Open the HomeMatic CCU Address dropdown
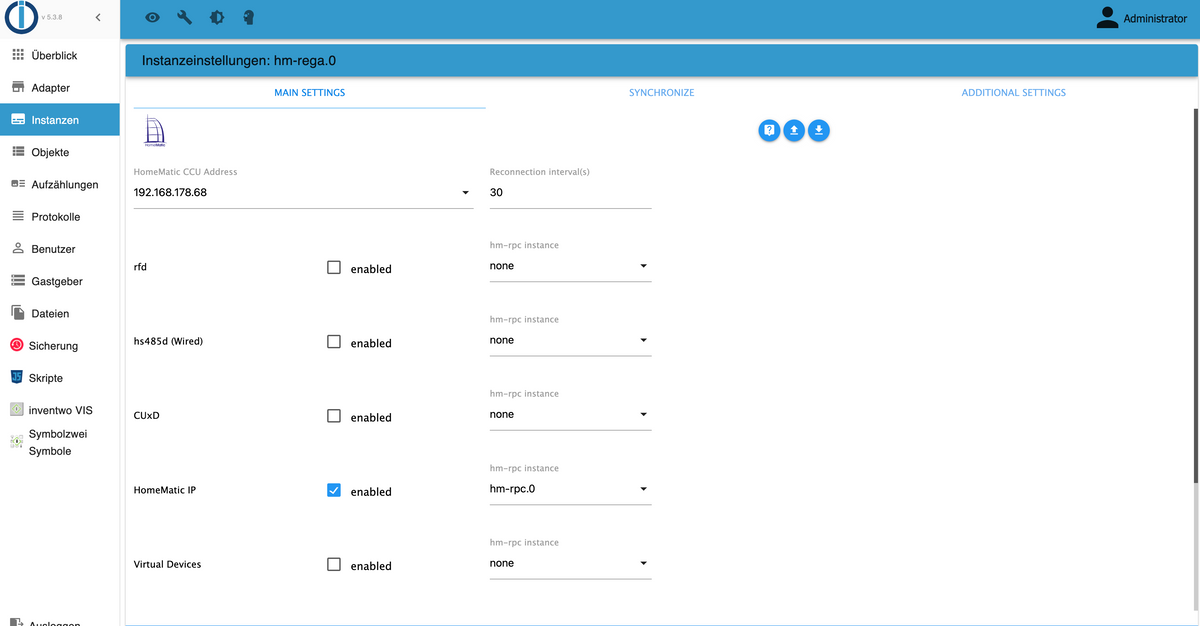 point(303,192)
